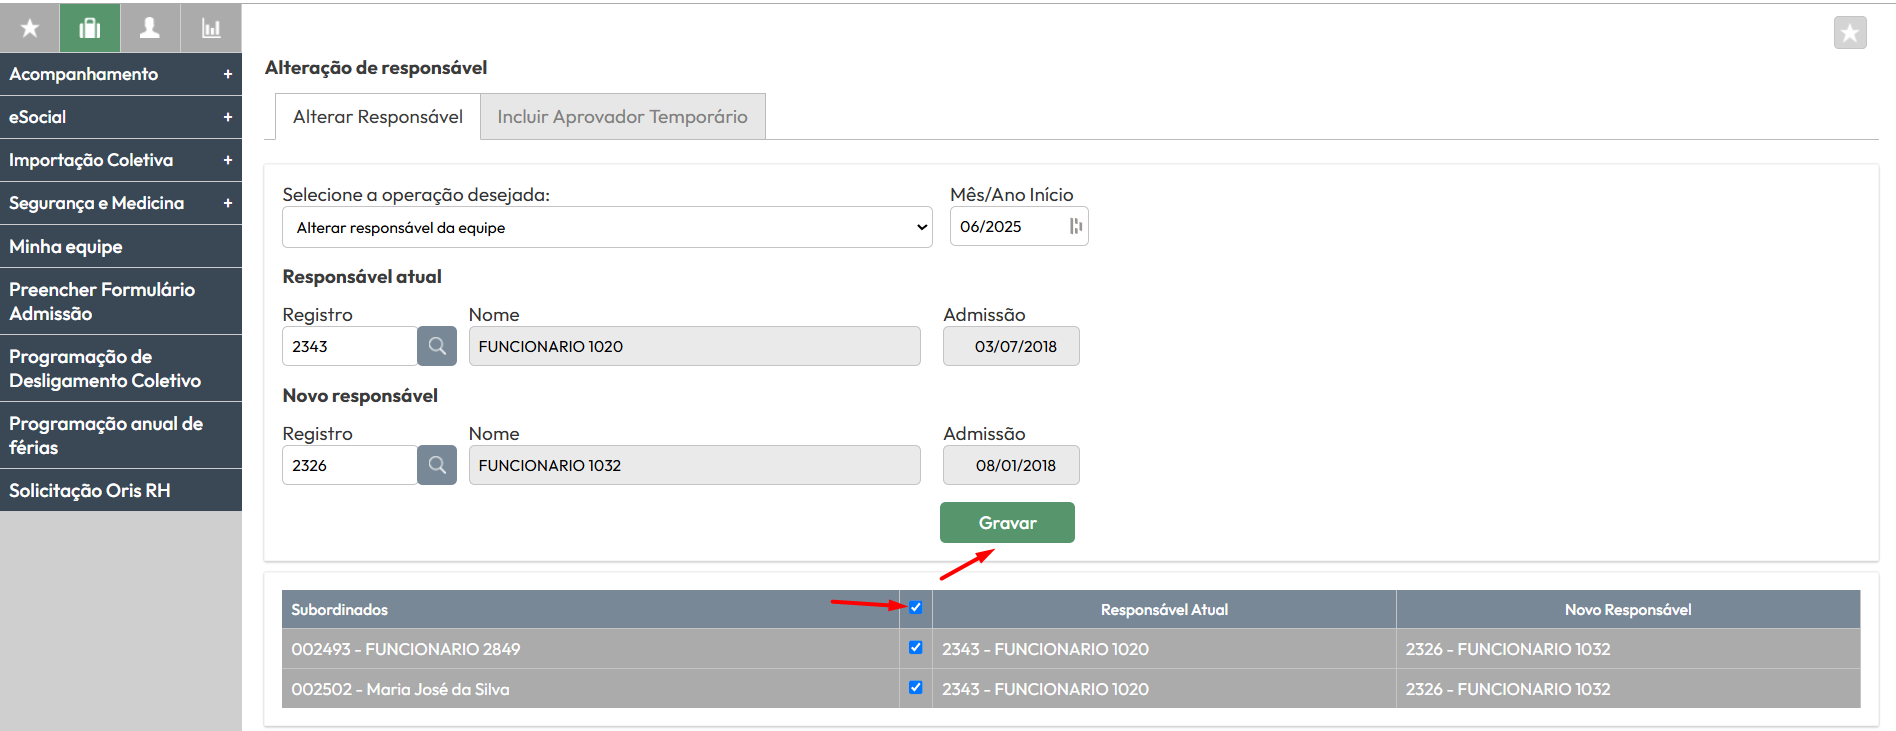Click the Responsável atual section label
The width and height of the screenshot is (1896, 731).
(x=362, y=276)
